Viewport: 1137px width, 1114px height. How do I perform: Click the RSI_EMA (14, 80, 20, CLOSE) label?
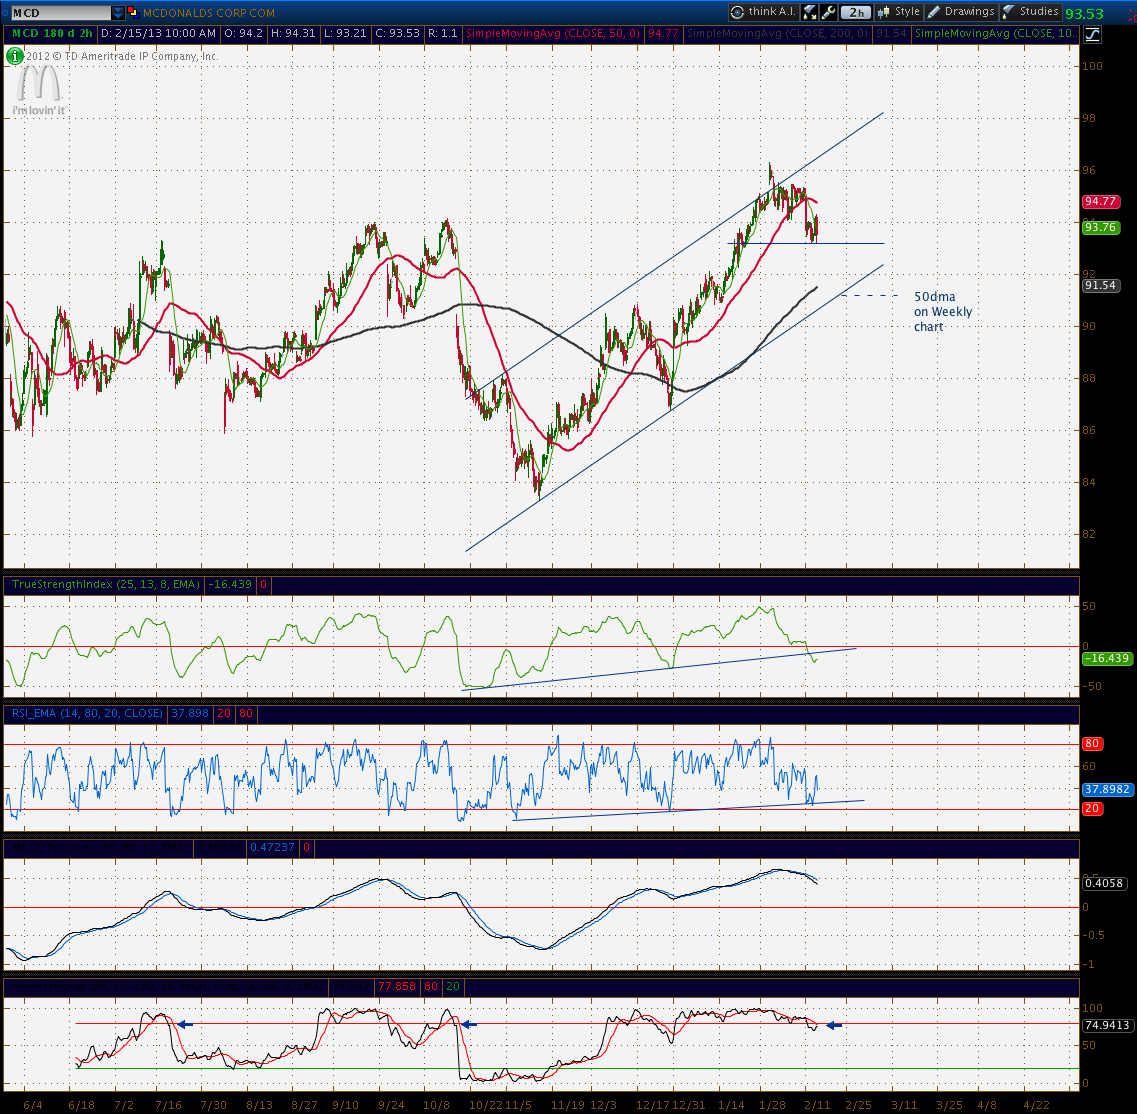pyautogui.click(x=87, y=714)
